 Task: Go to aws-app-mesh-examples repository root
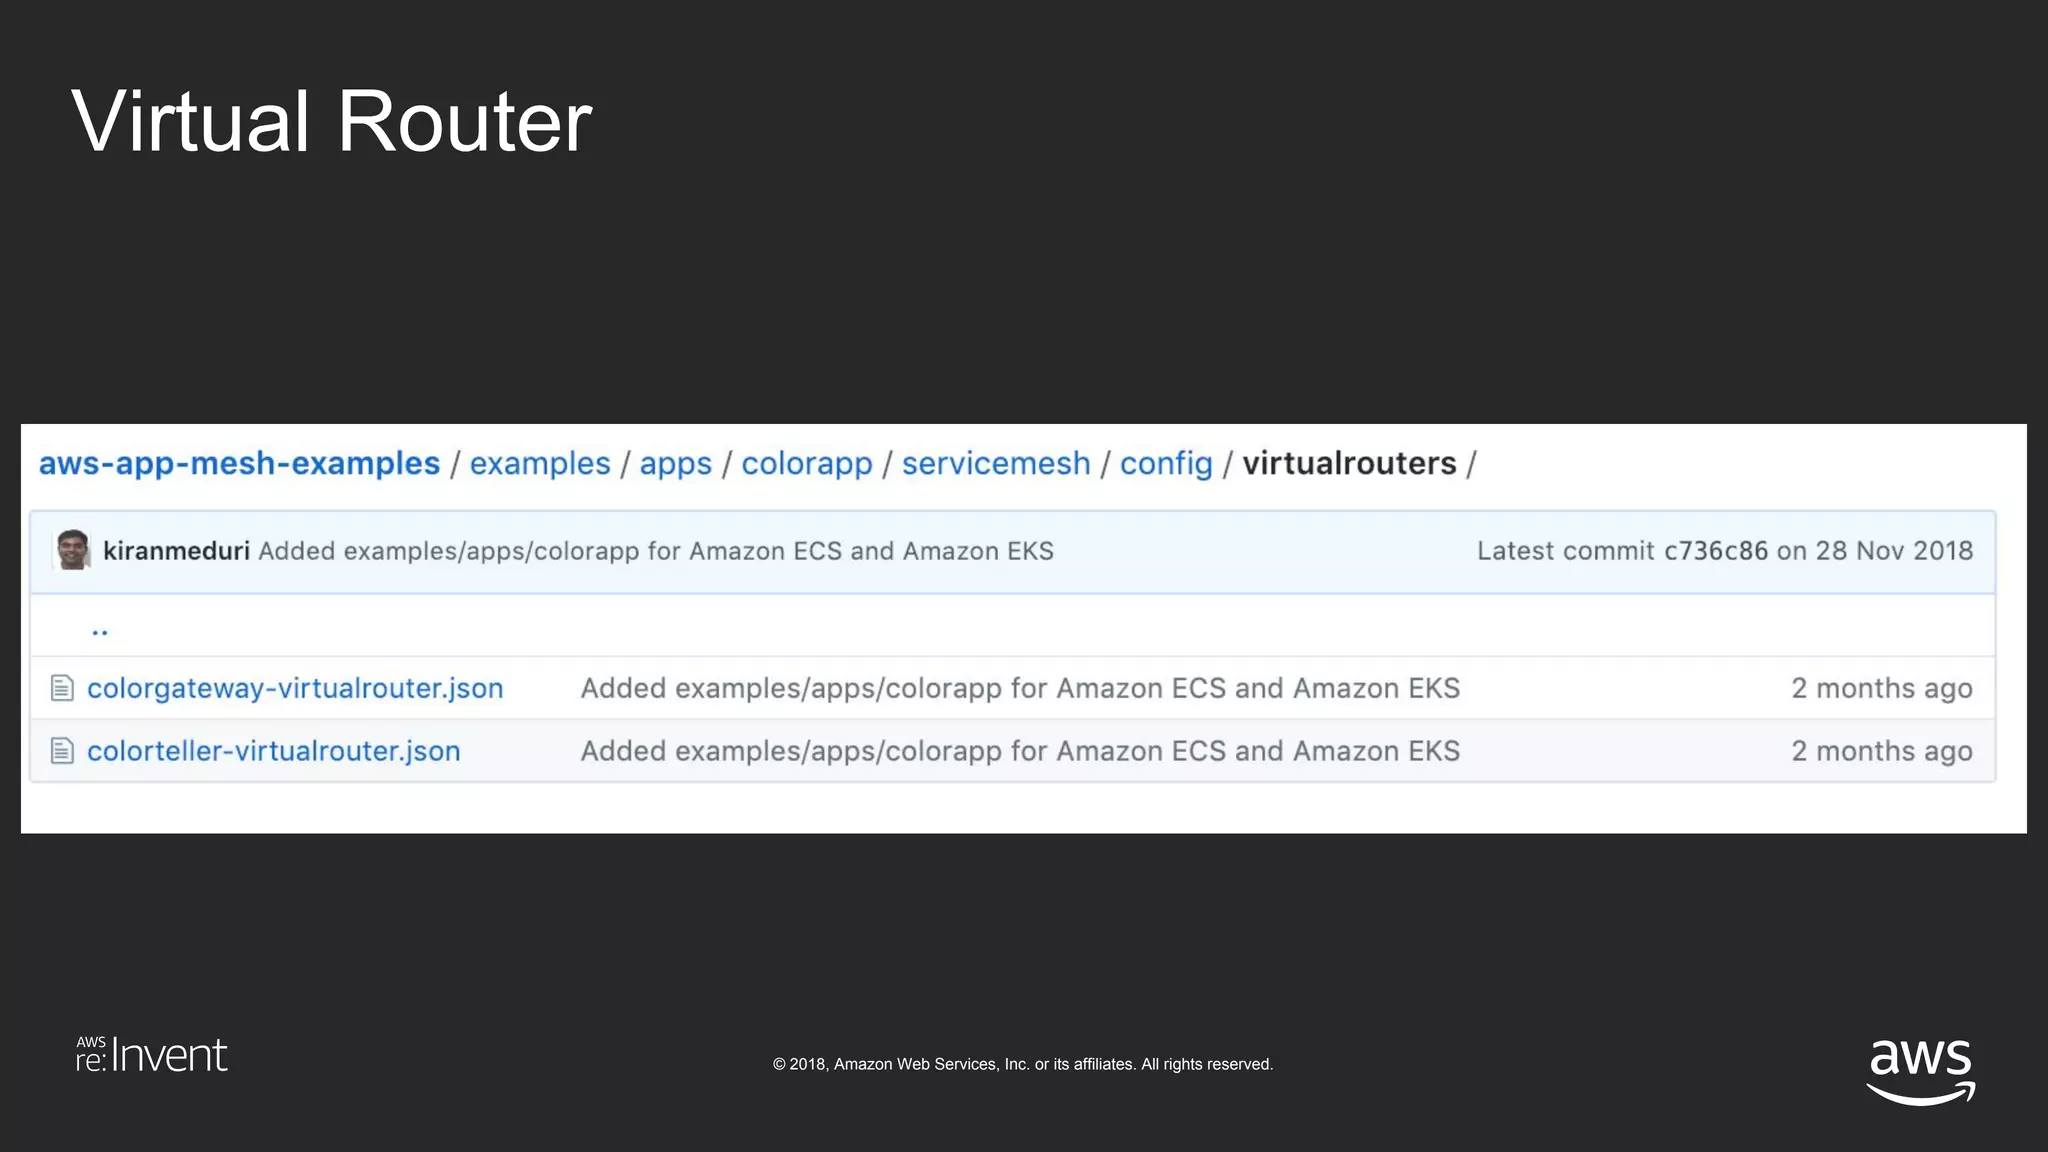tap(239, 464)
